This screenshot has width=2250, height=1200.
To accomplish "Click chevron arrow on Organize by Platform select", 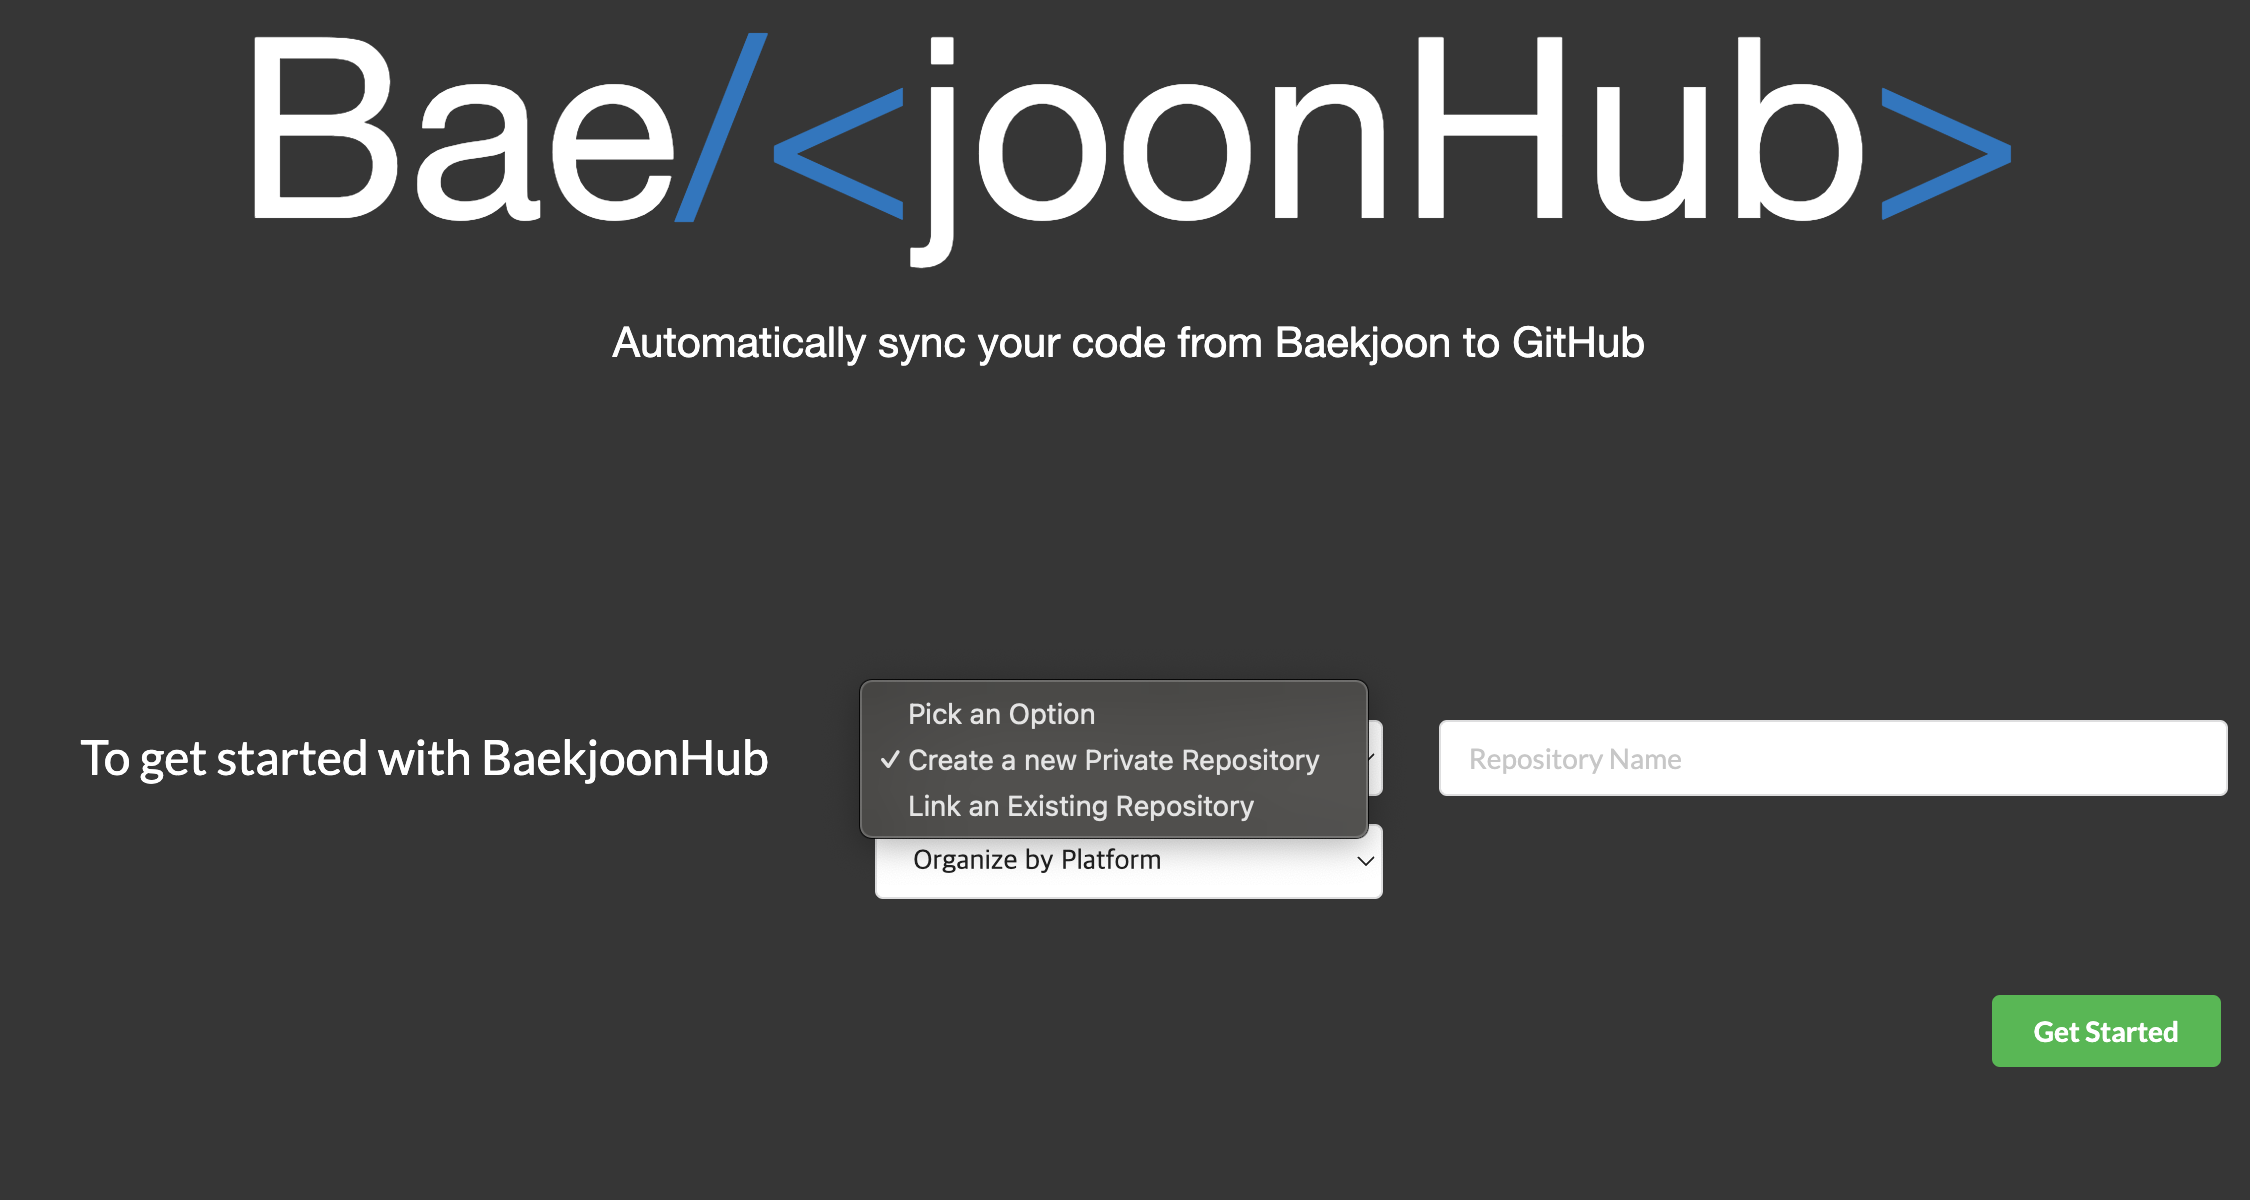I will (x=1364, y=861).
